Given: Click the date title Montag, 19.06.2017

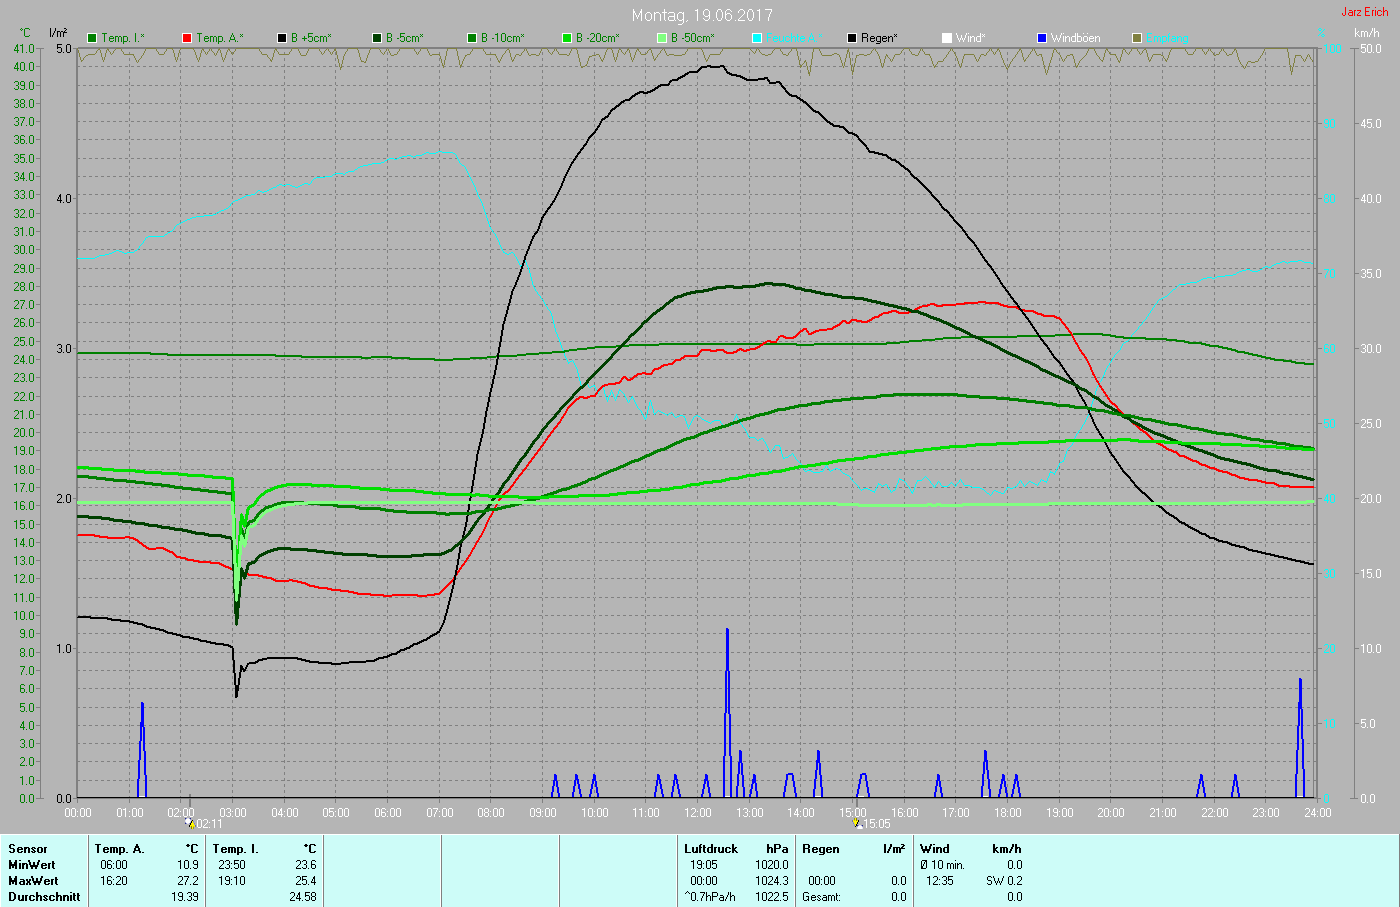Looking at the screenshot, I should (x=700, y=15).
